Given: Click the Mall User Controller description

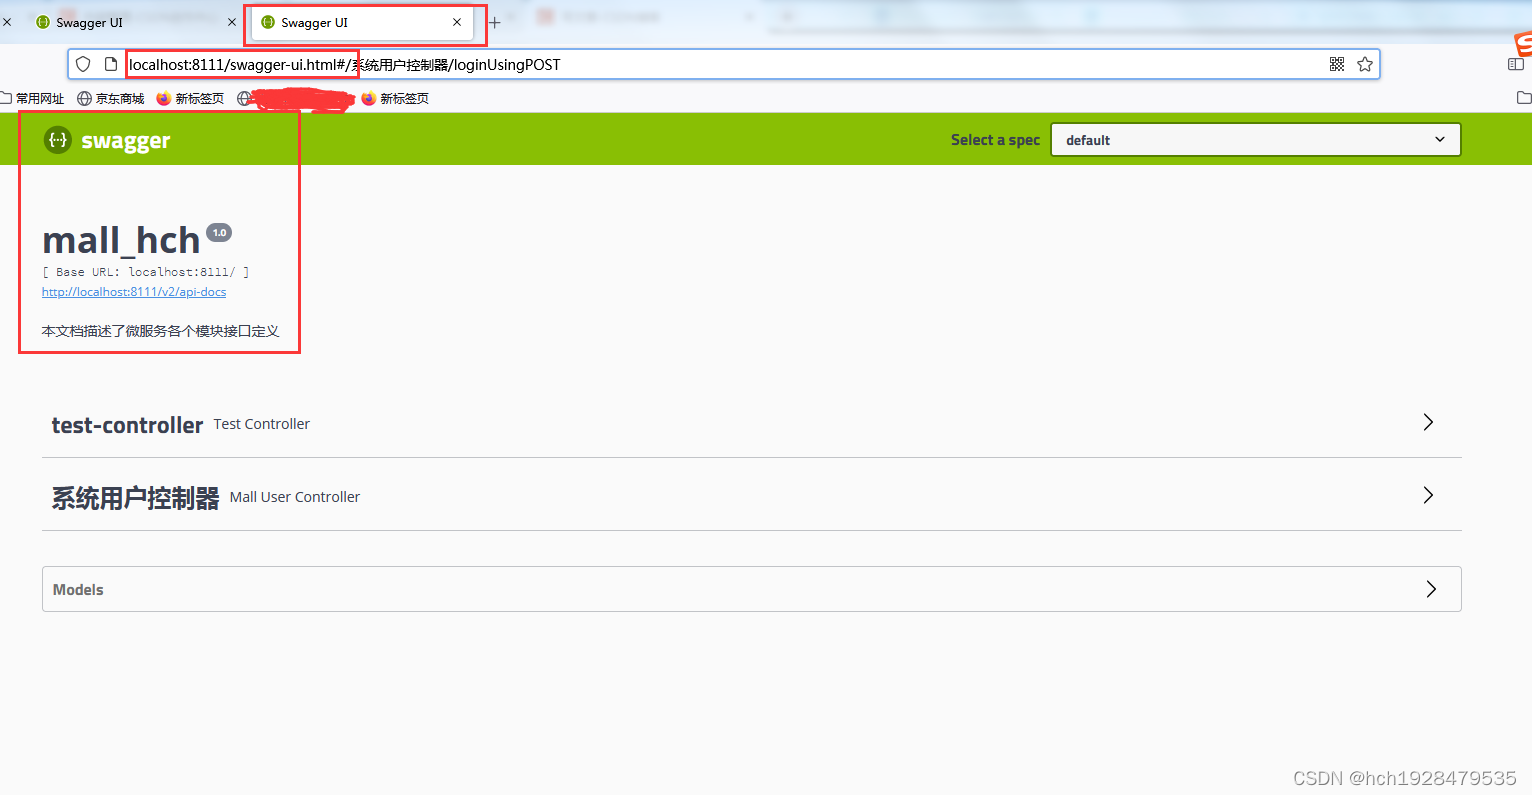Looking at the screenshot, I should (x=295, y=497).
